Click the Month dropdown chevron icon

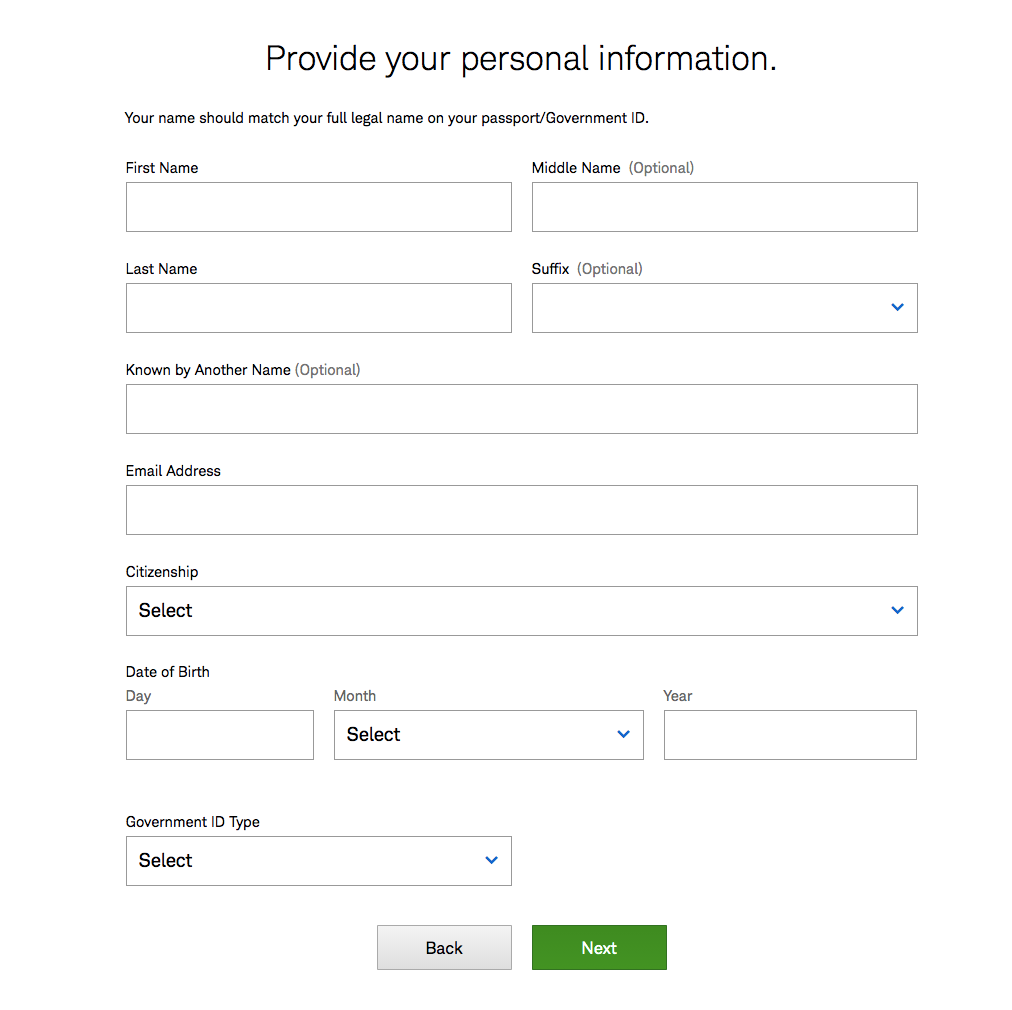(x=623, y=734)
